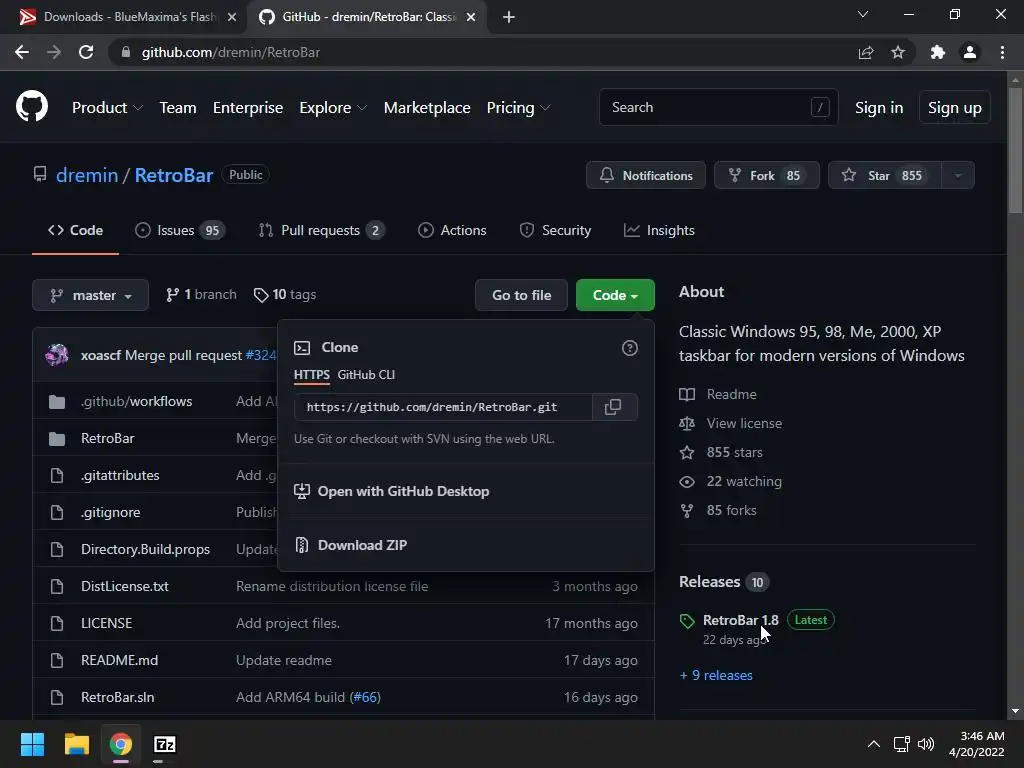Open the Enterprise page link

coord(248,108)
